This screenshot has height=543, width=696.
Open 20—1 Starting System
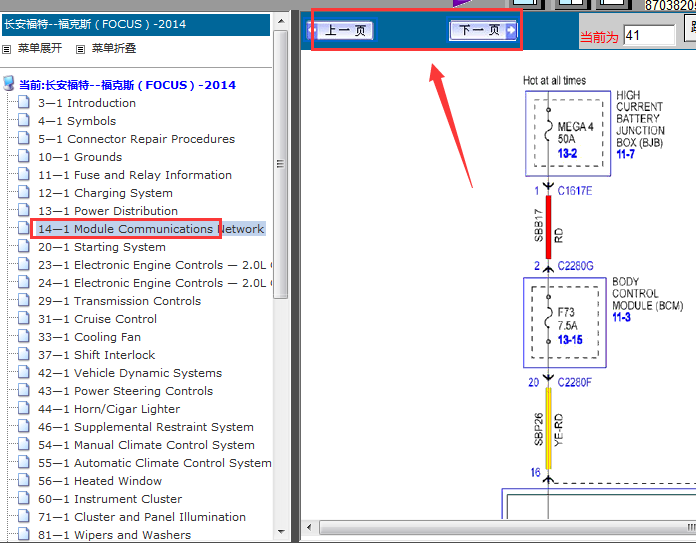102,247
